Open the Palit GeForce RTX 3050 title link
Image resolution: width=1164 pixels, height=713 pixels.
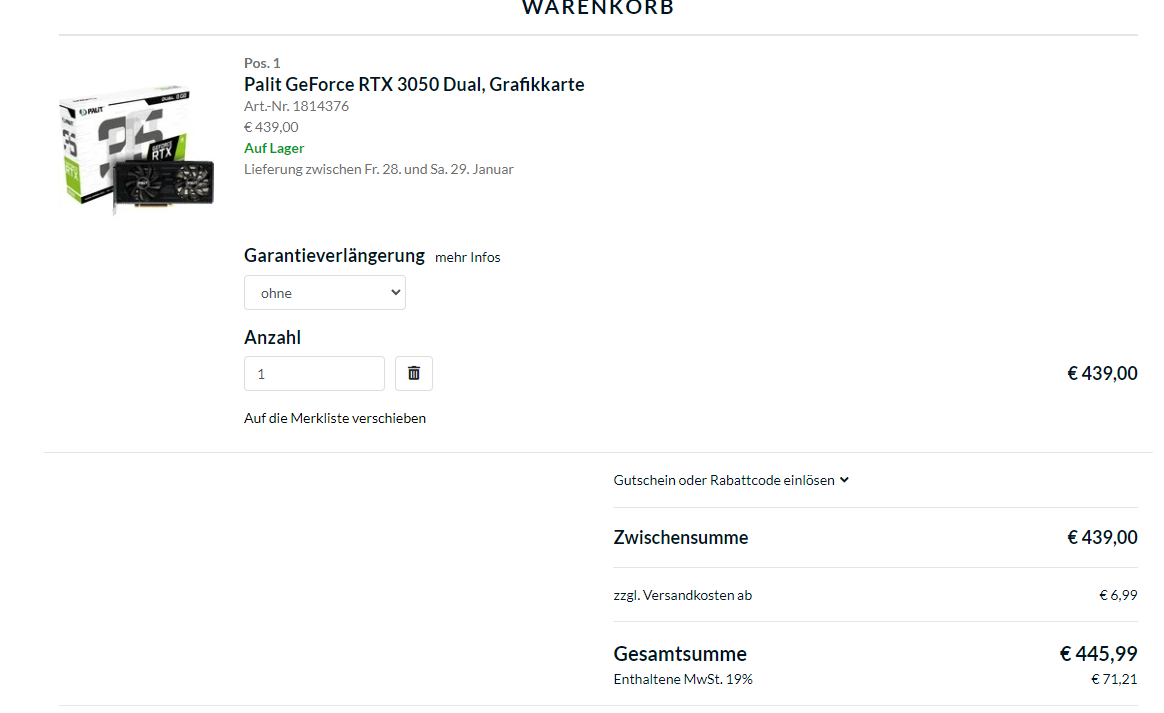[x=414, y=84]
